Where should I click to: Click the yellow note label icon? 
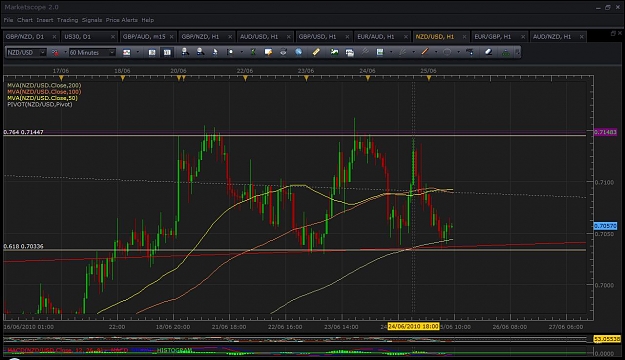point(268,52)
